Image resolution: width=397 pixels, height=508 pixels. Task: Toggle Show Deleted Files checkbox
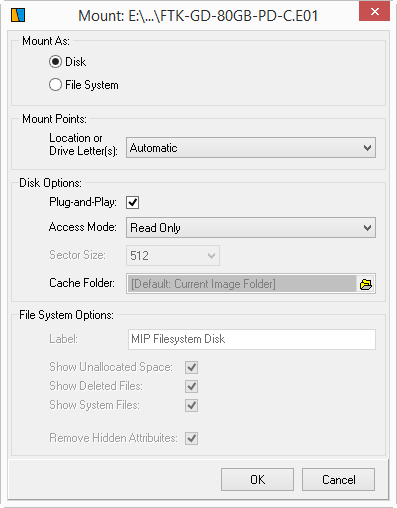coord(191,386)
